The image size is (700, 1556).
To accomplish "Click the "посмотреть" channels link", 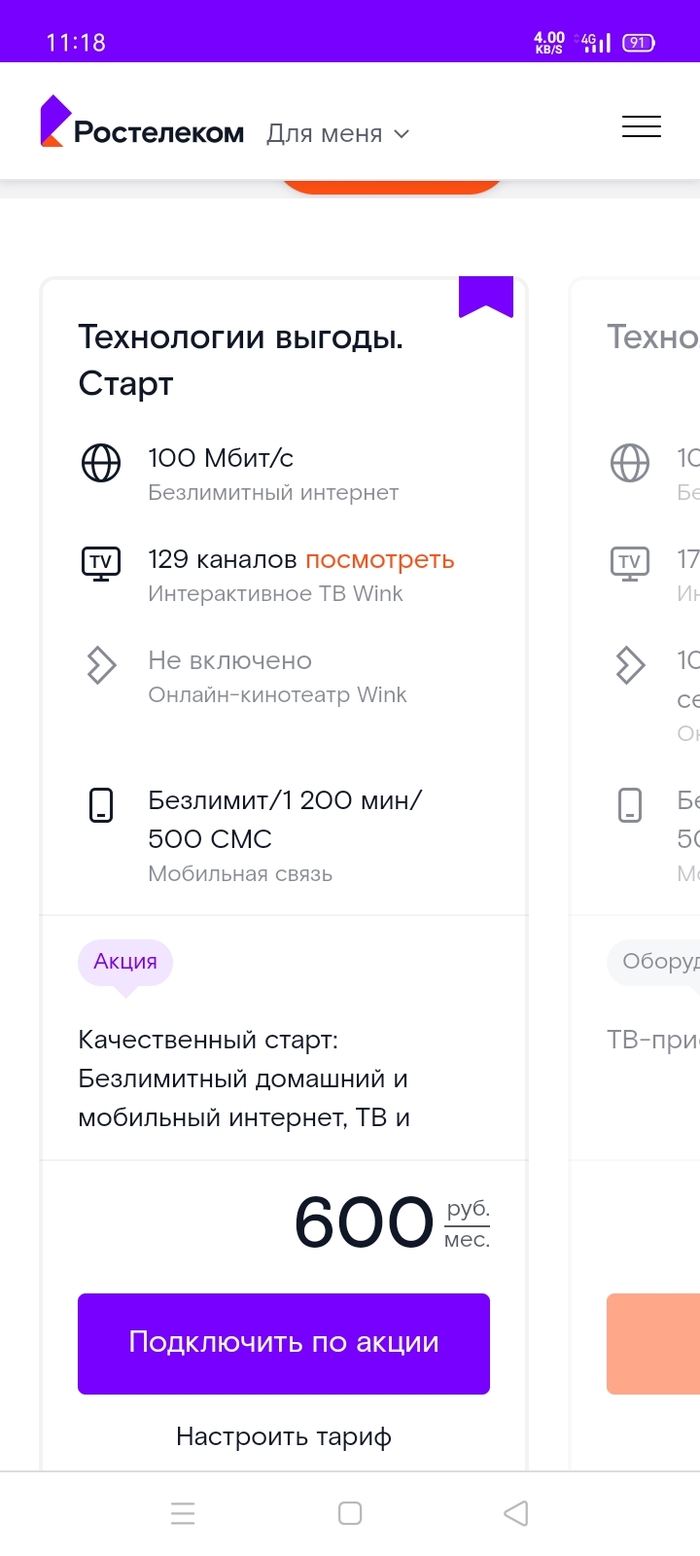I will (x=380, y=559).
